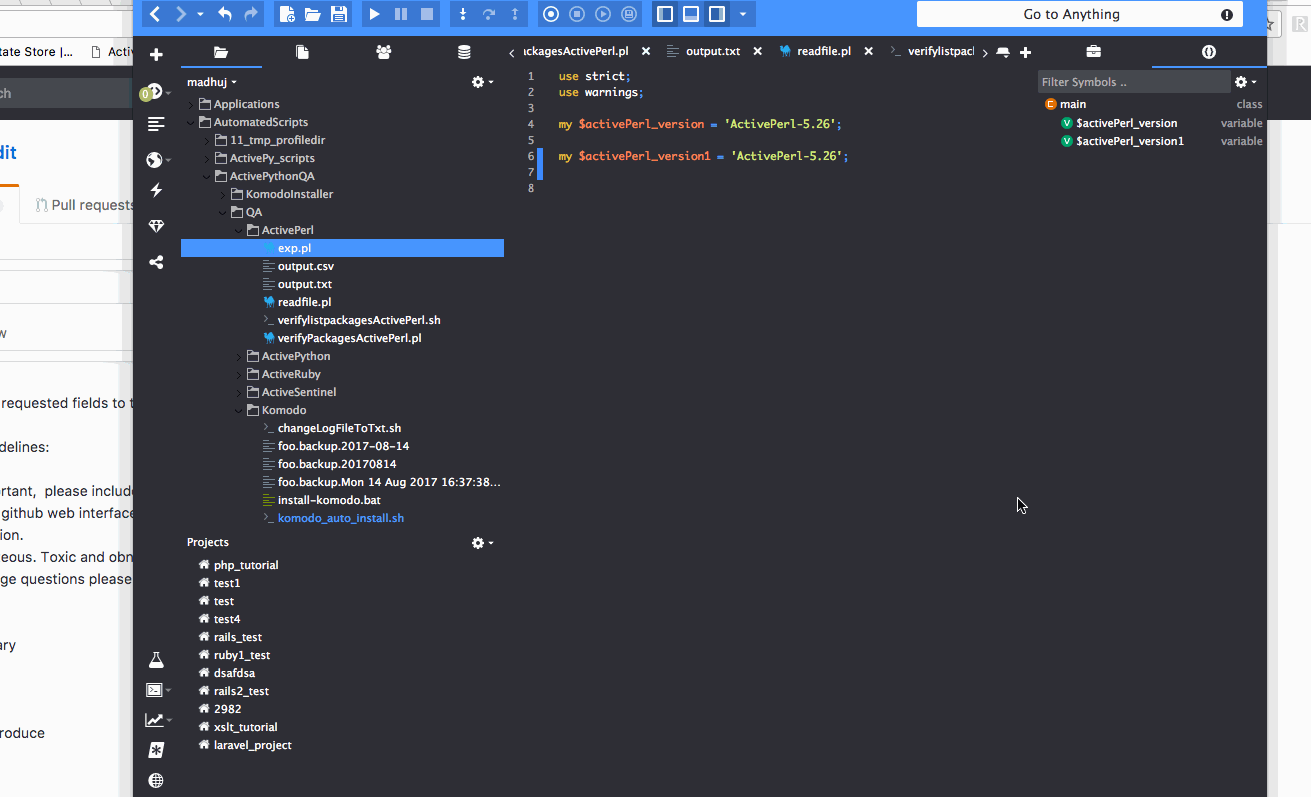Close the readfile.pl editor tab
This screenshot has width=1311, height=797.
pyautogui.click(x=868, y=51)
